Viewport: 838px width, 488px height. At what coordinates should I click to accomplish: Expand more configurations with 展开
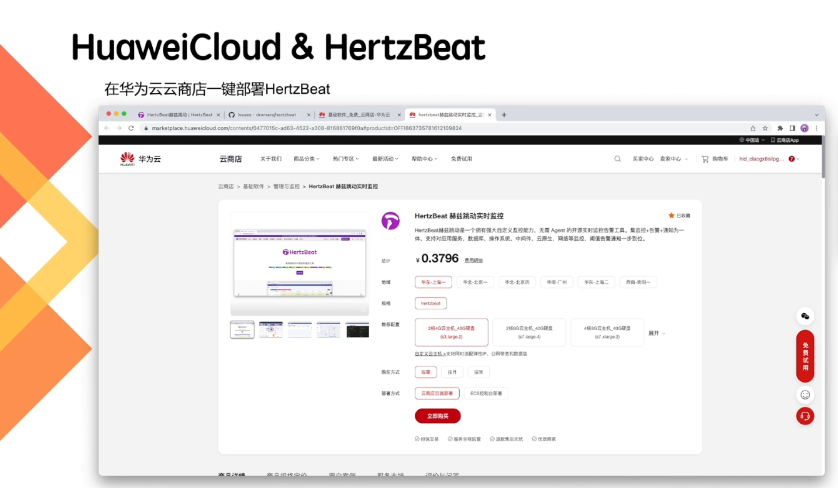[657, 333]
